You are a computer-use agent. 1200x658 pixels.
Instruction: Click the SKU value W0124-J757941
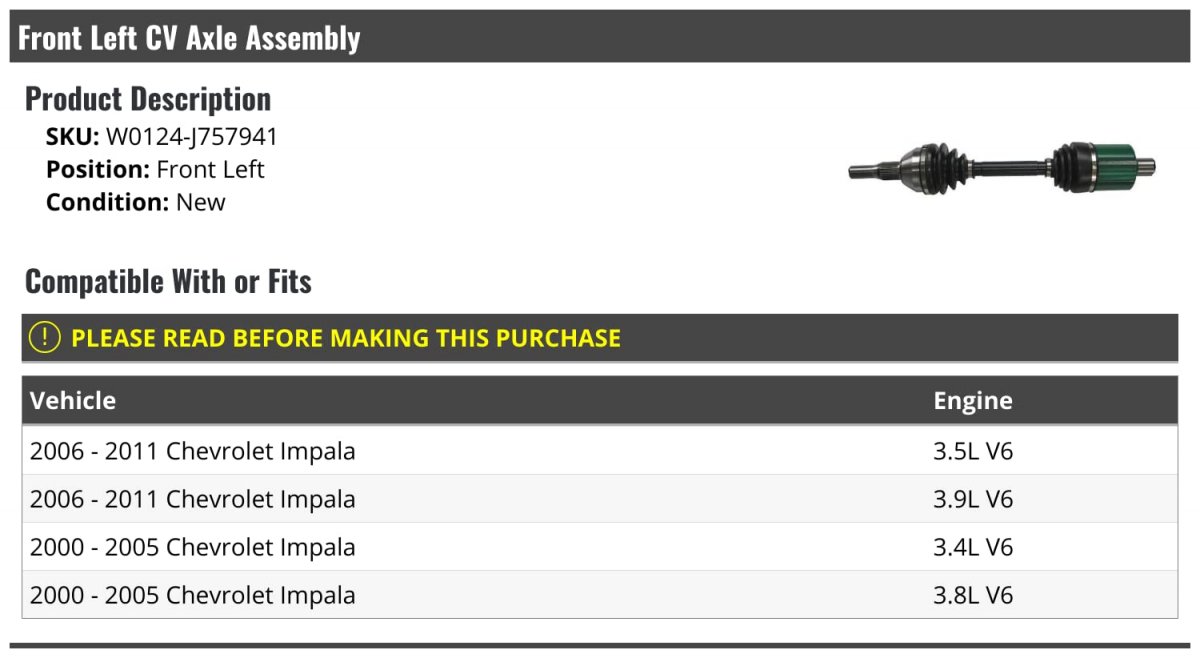tap(192, 137)
